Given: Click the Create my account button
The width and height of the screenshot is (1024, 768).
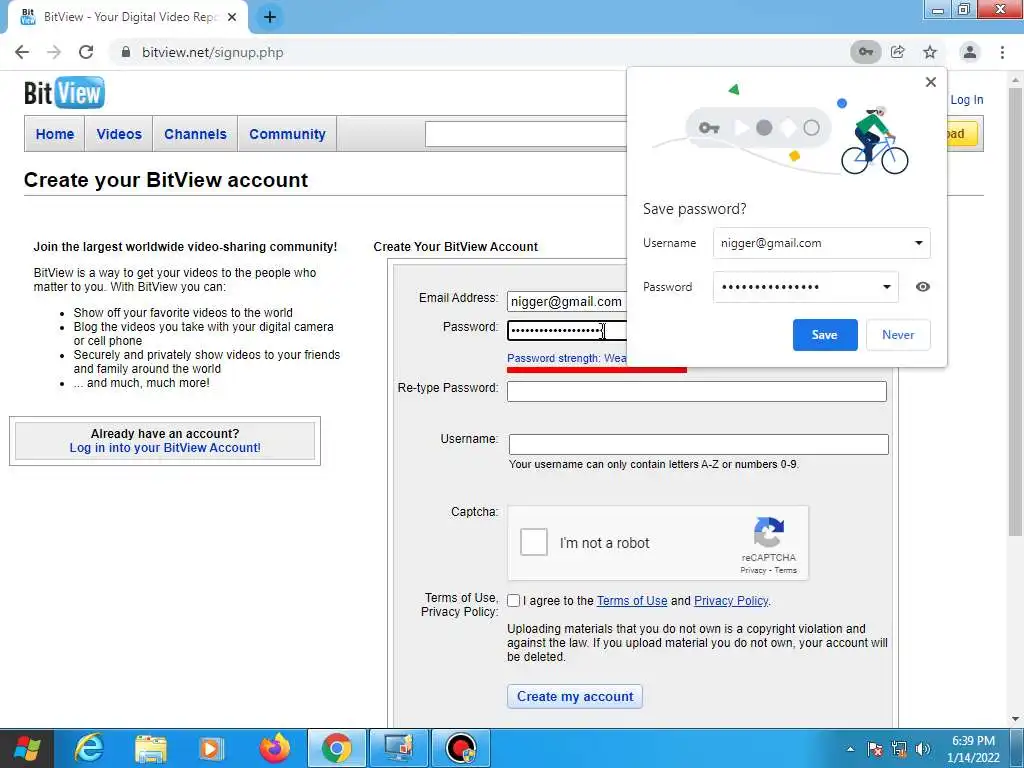Looking at the screenshot, I should [x=575, y=696].
